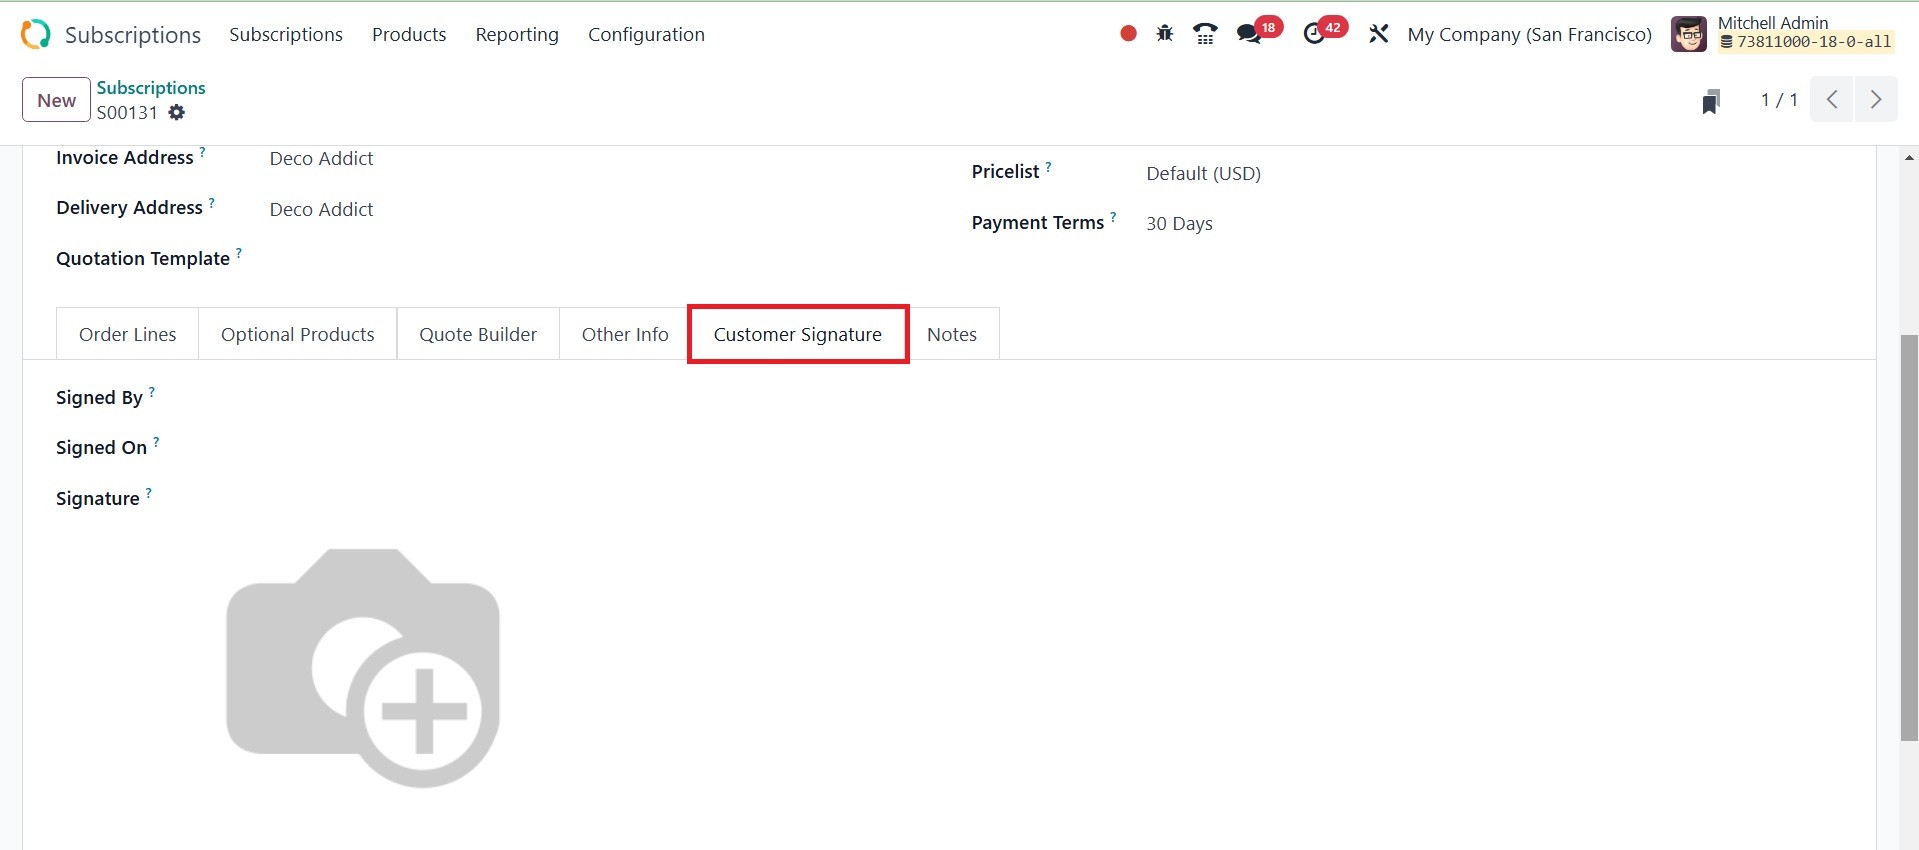This screenshot has width=1919, height=850.
Task: Show help tooltip for Invoice Address
Action: point(202,152)
